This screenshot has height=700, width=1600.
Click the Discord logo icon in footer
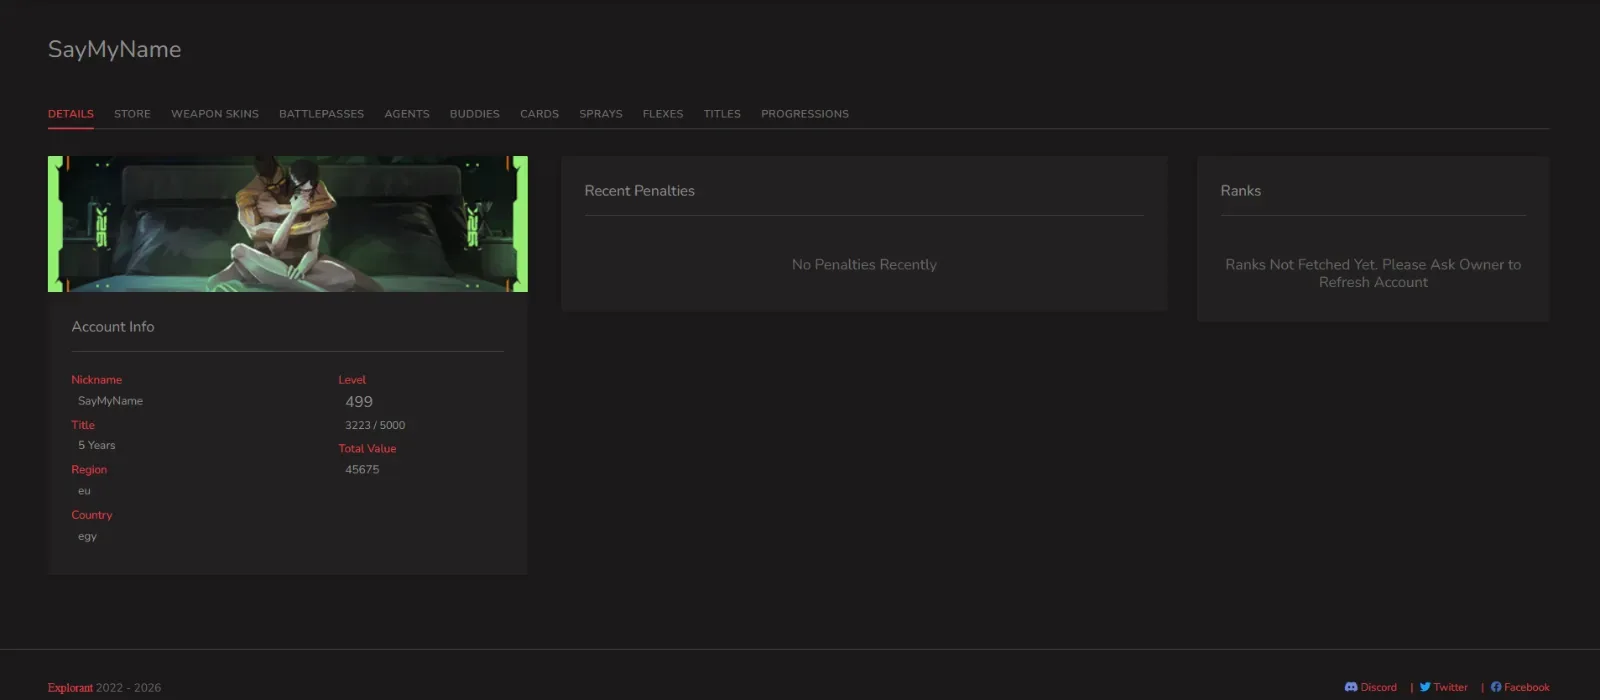pyautogui.click(x=1351, y=687)
